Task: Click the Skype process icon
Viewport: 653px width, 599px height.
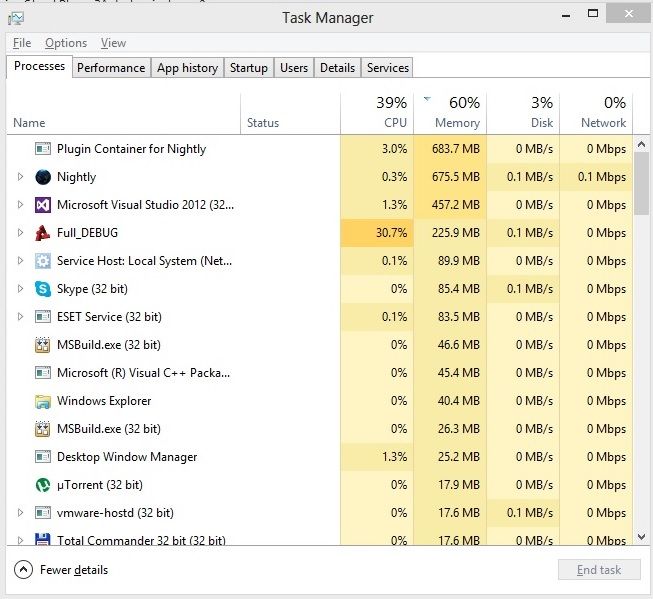Action: [x=43, y=289]
